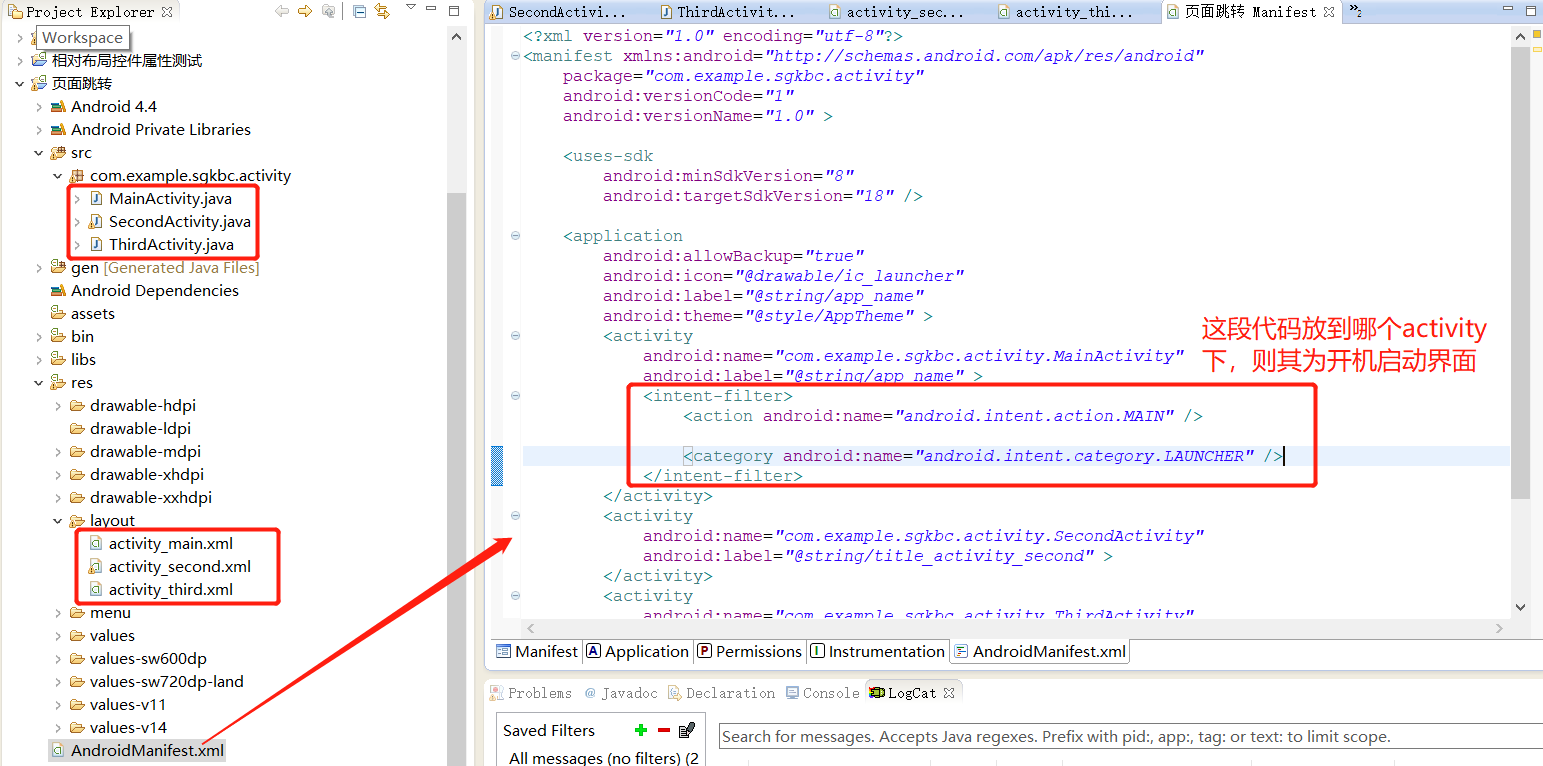Select SecondActivity.java file

[169, 221]
